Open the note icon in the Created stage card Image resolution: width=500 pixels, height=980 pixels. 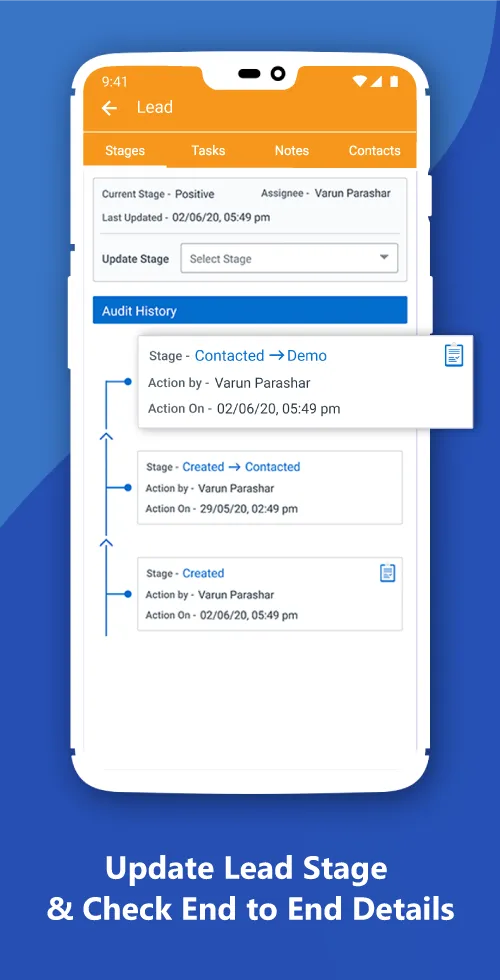388,572
